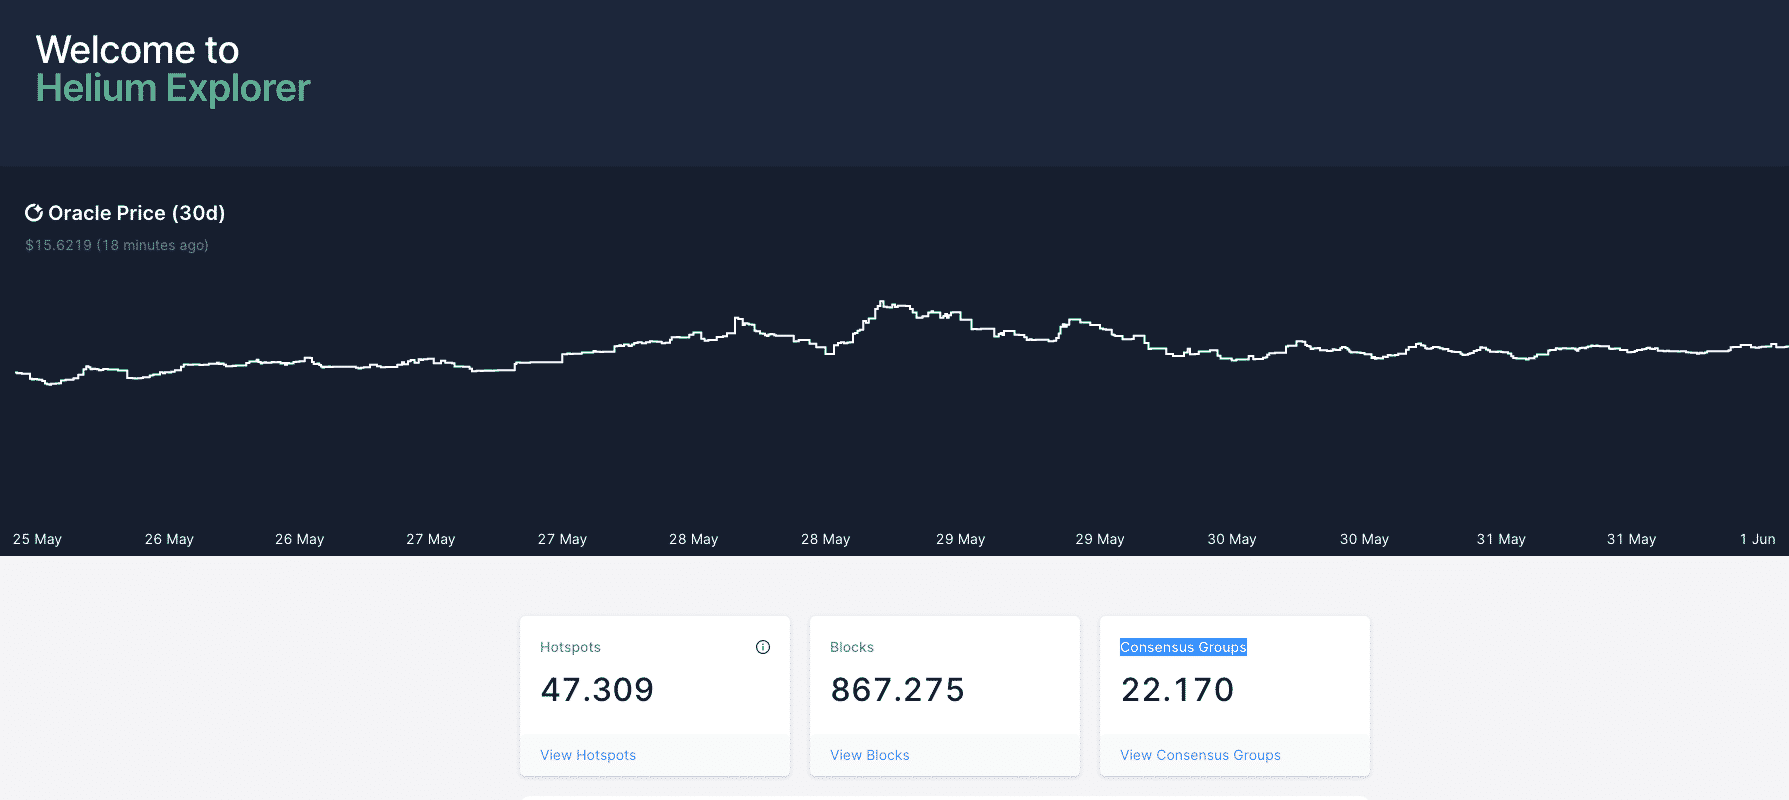Select the 47.309 hotspots count
This screenshot has height=800, width=1789.
point(597,690)
